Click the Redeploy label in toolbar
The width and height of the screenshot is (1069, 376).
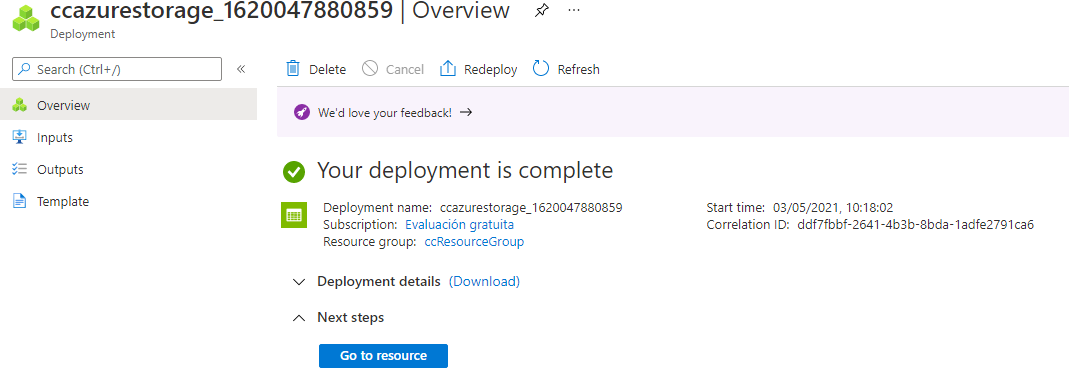(490, 69)
